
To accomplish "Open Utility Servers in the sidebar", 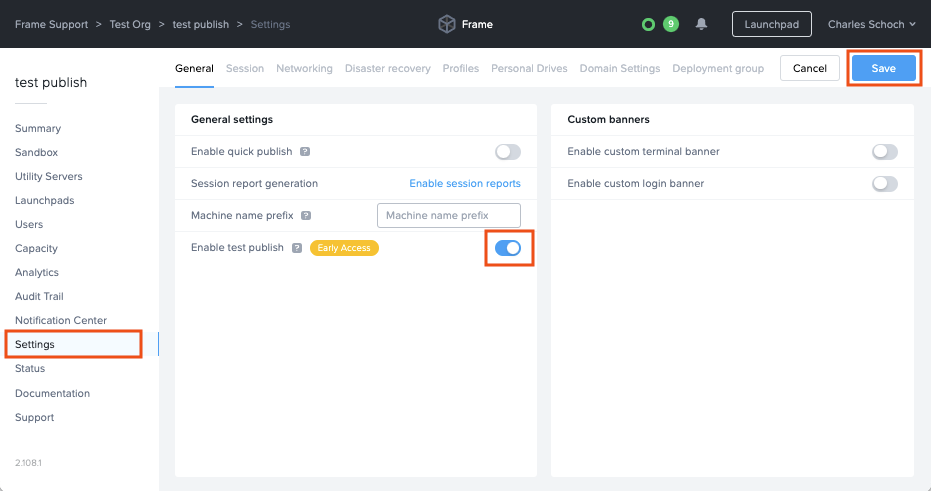I will [49, 176].
